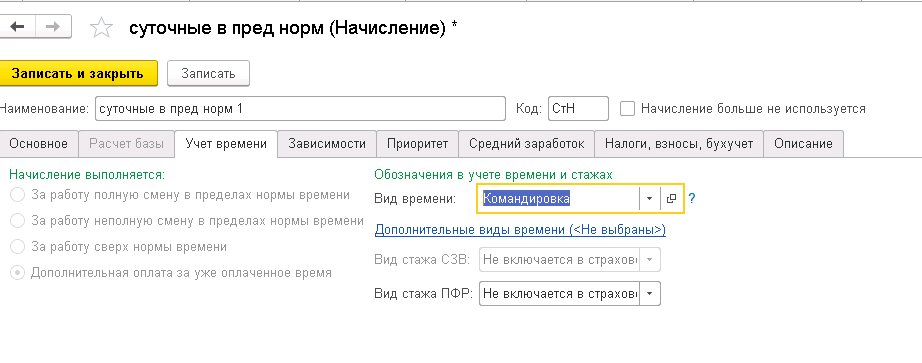Open Дополнительные виды времени link
The image size is (922, 363).
tap(520, 229)
